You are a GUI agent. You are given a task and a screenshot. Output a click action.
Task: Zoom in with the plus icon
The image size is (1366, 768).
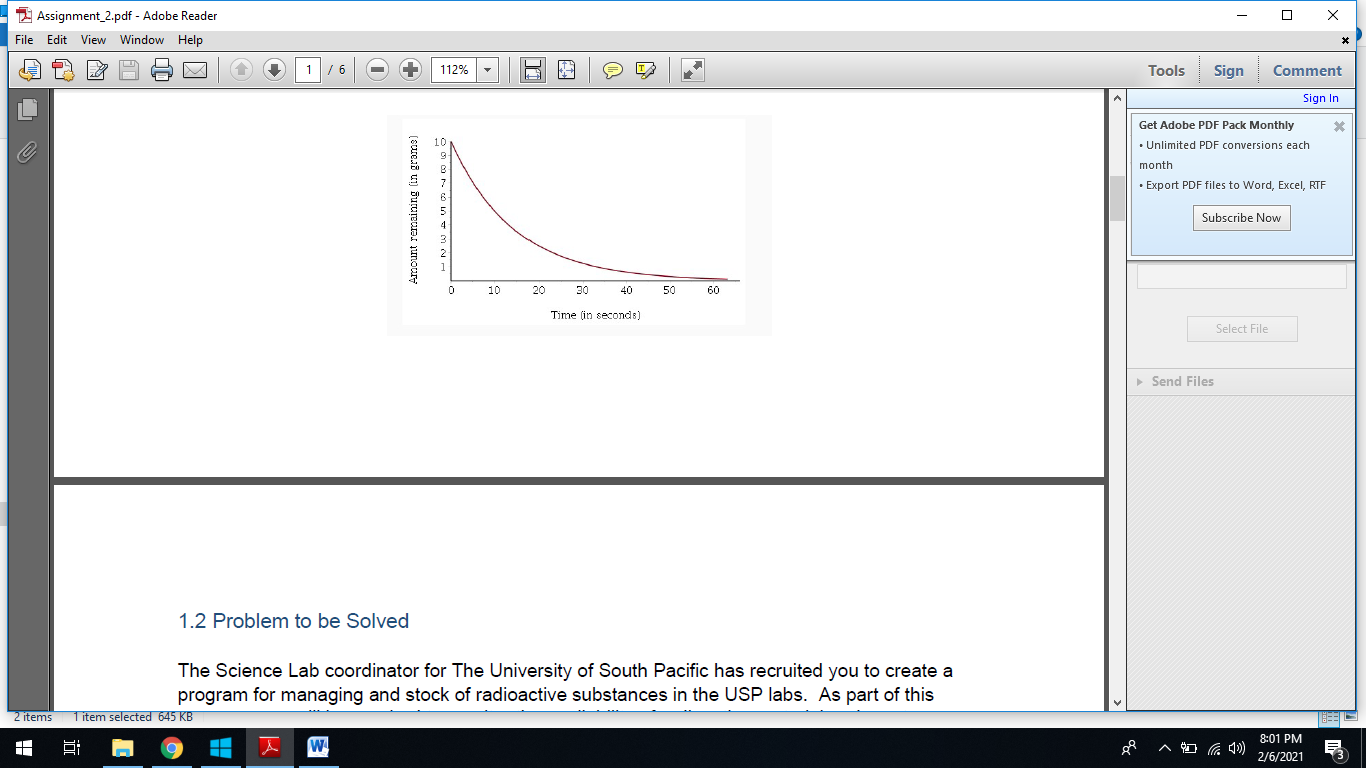pos(410,70)
